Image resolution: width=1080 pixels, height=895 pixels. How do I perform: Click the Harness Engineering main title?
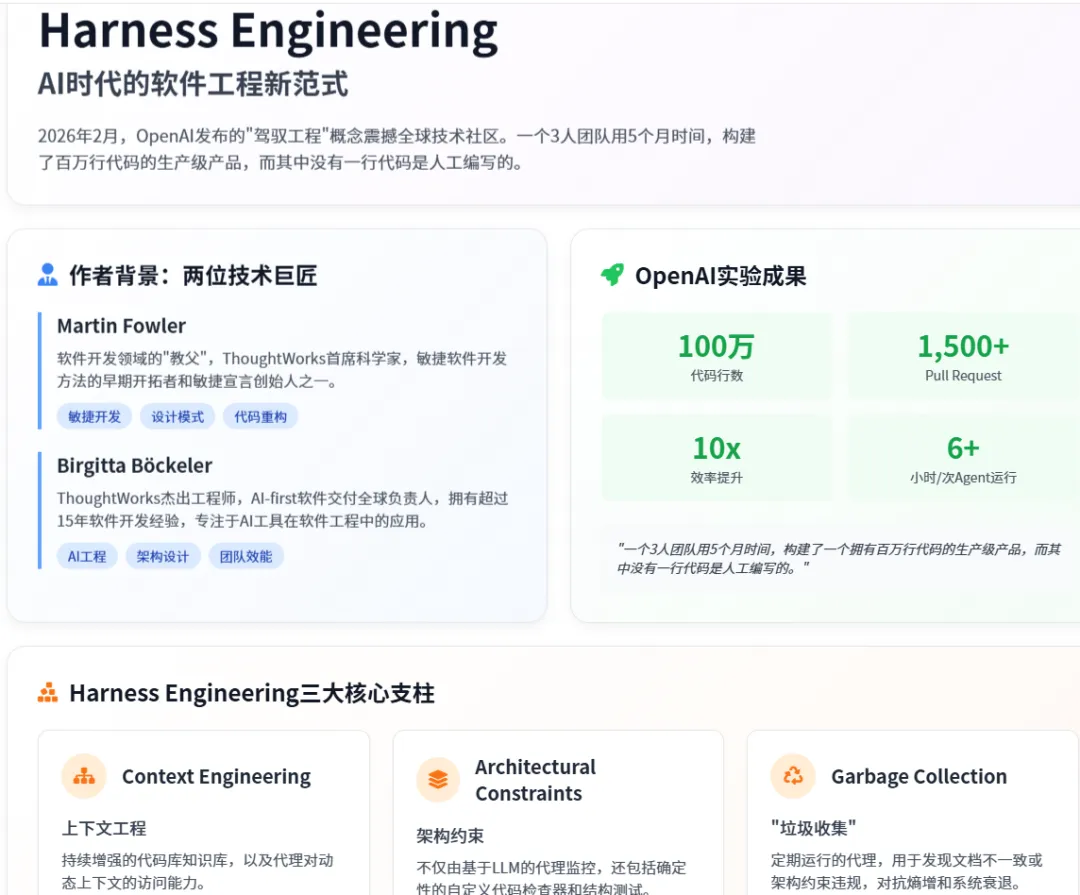pyautogui.click(x=269, y=31)
